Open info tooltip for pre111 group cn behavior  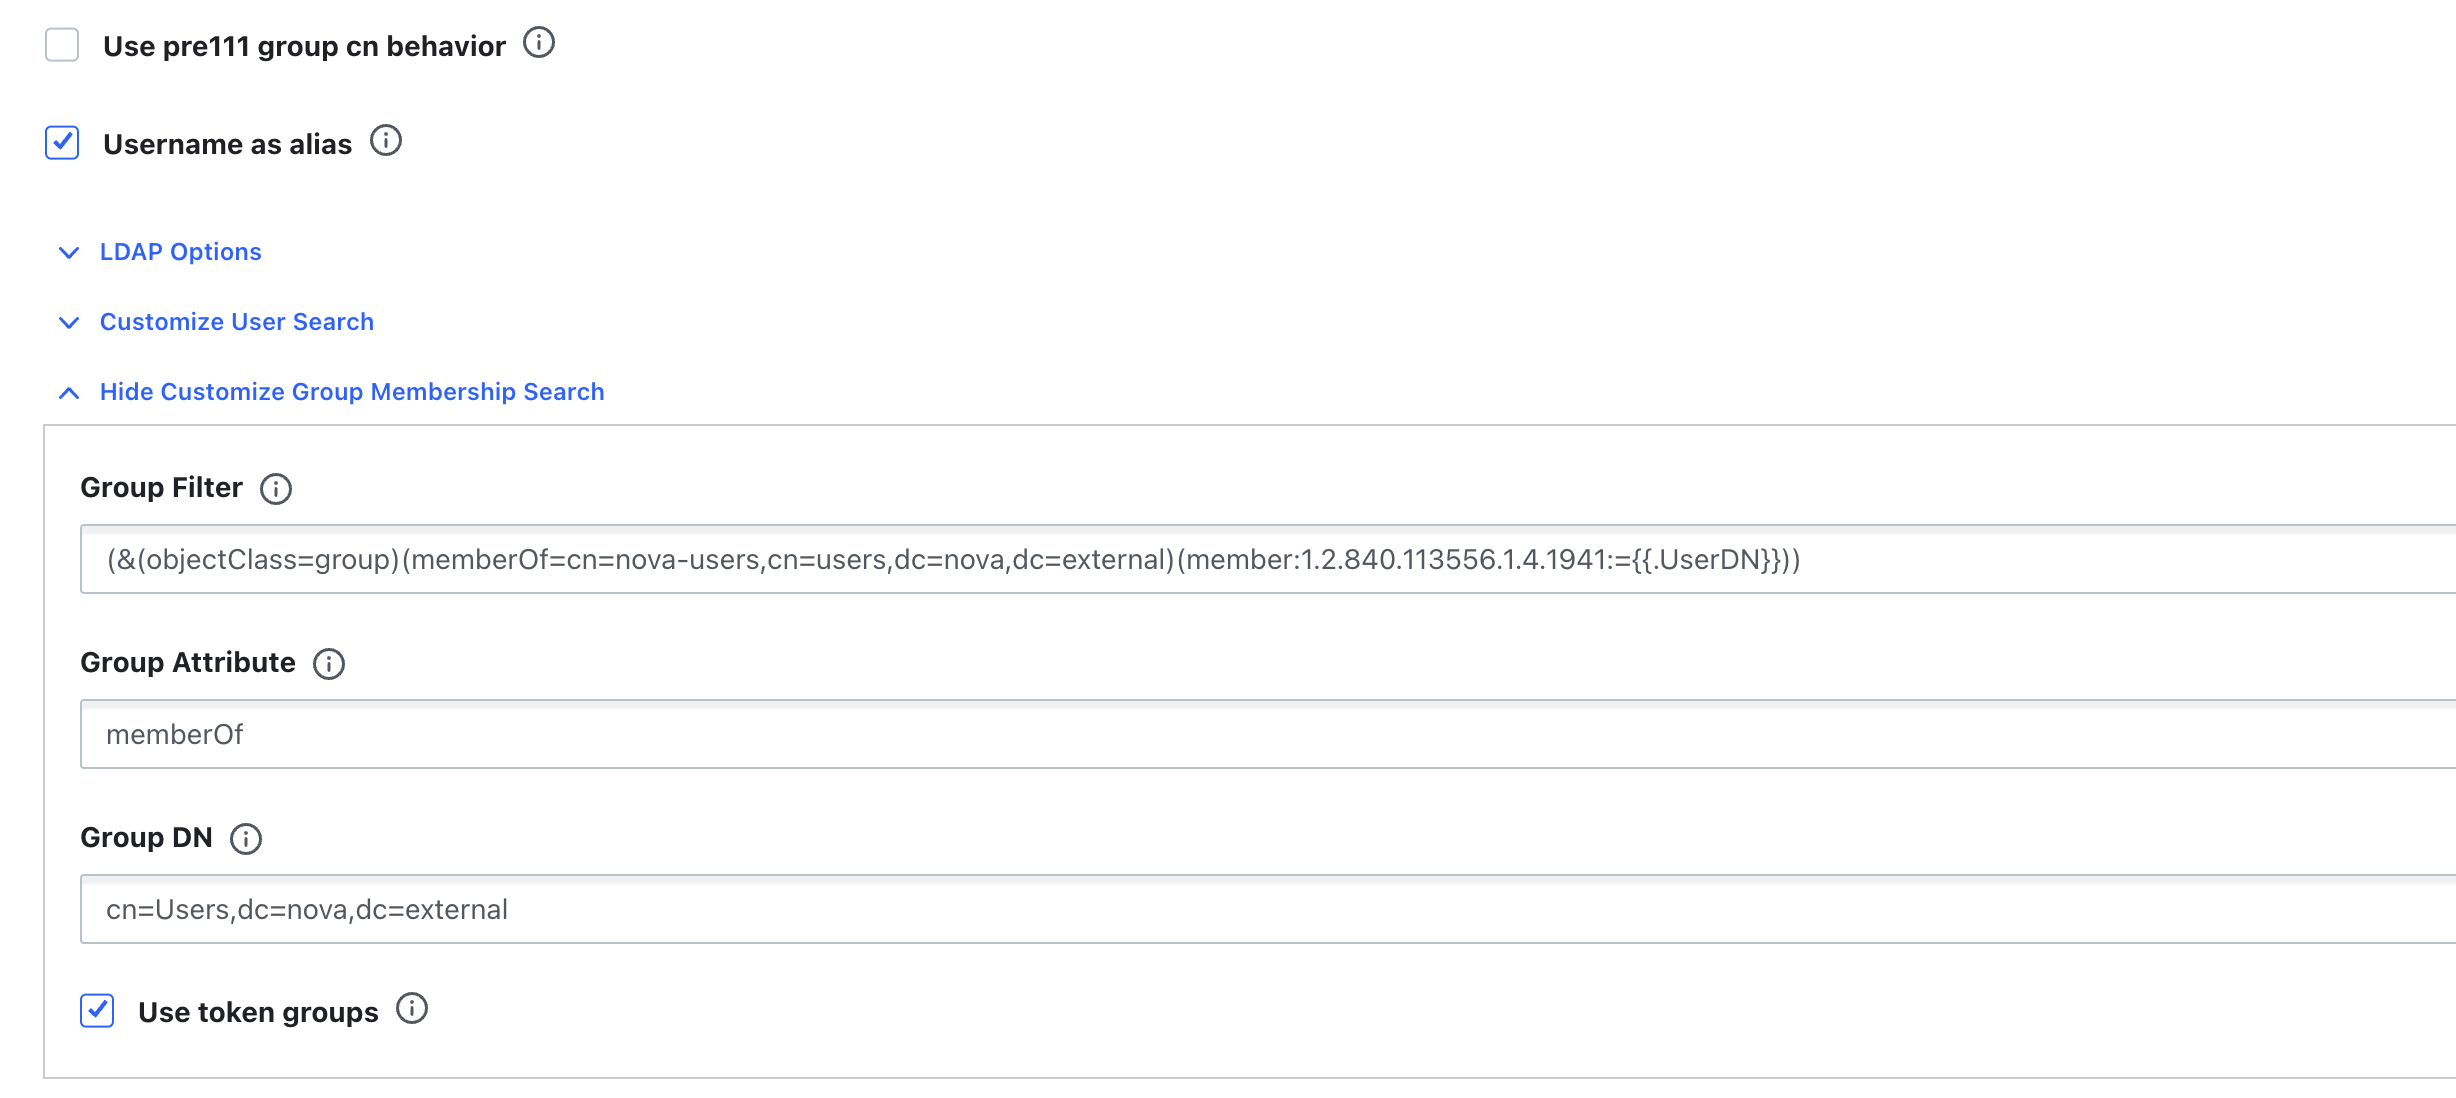539,43
